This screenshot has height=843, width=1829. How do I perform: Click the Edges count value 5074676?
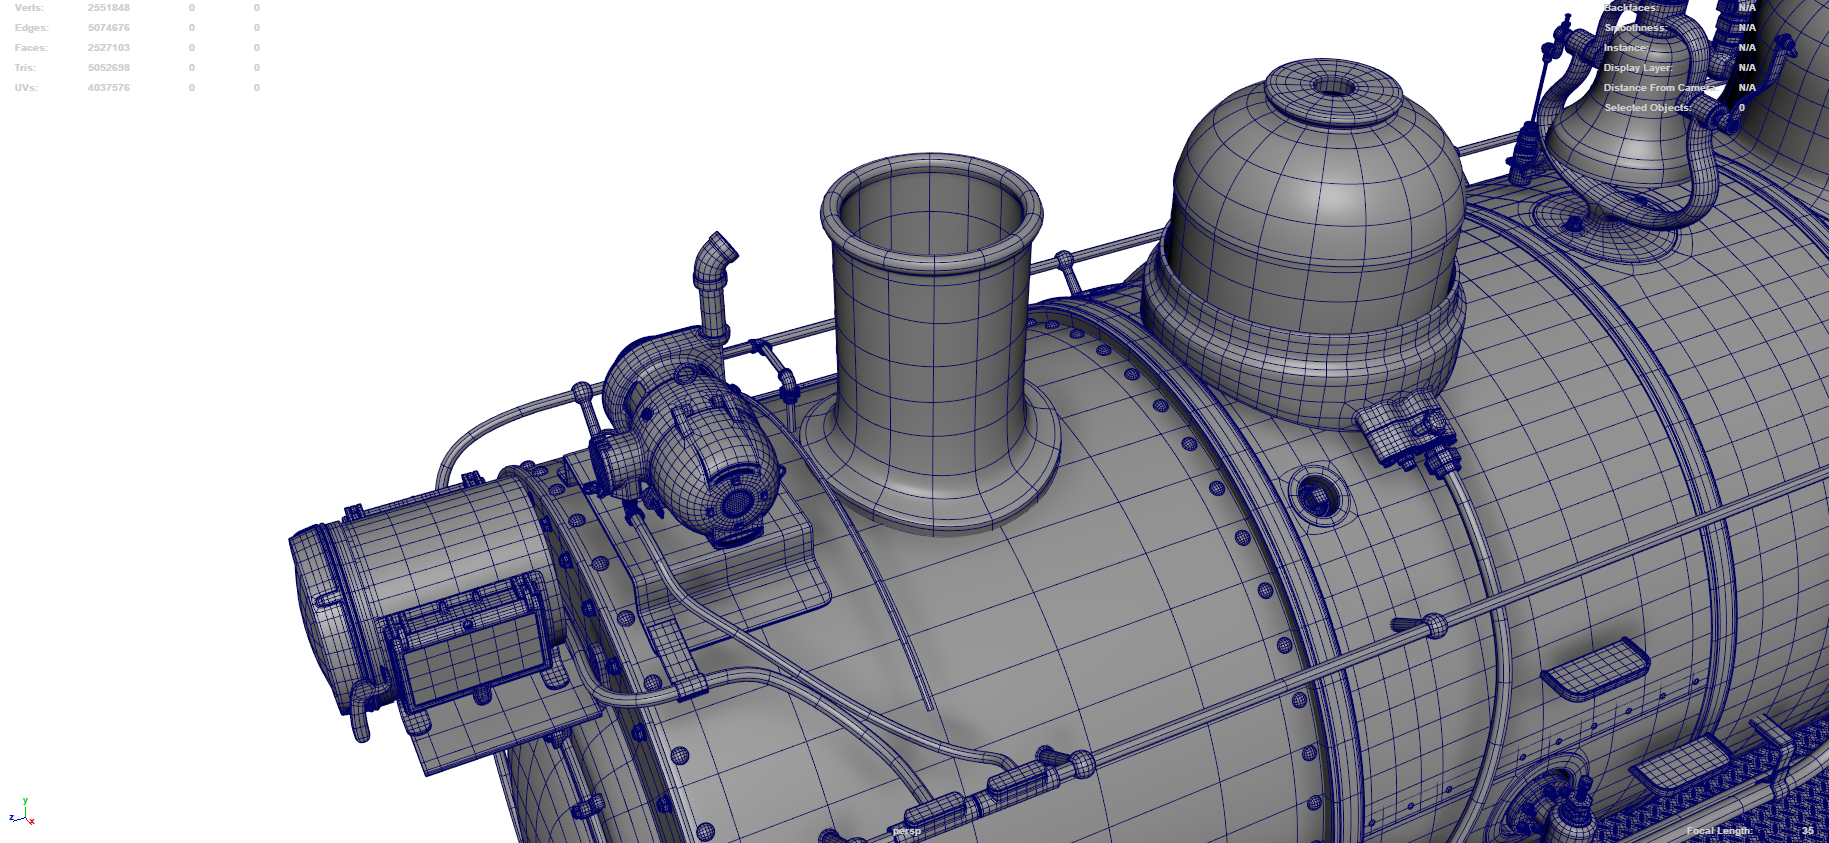pyautogui.click(x=108, y=28)
